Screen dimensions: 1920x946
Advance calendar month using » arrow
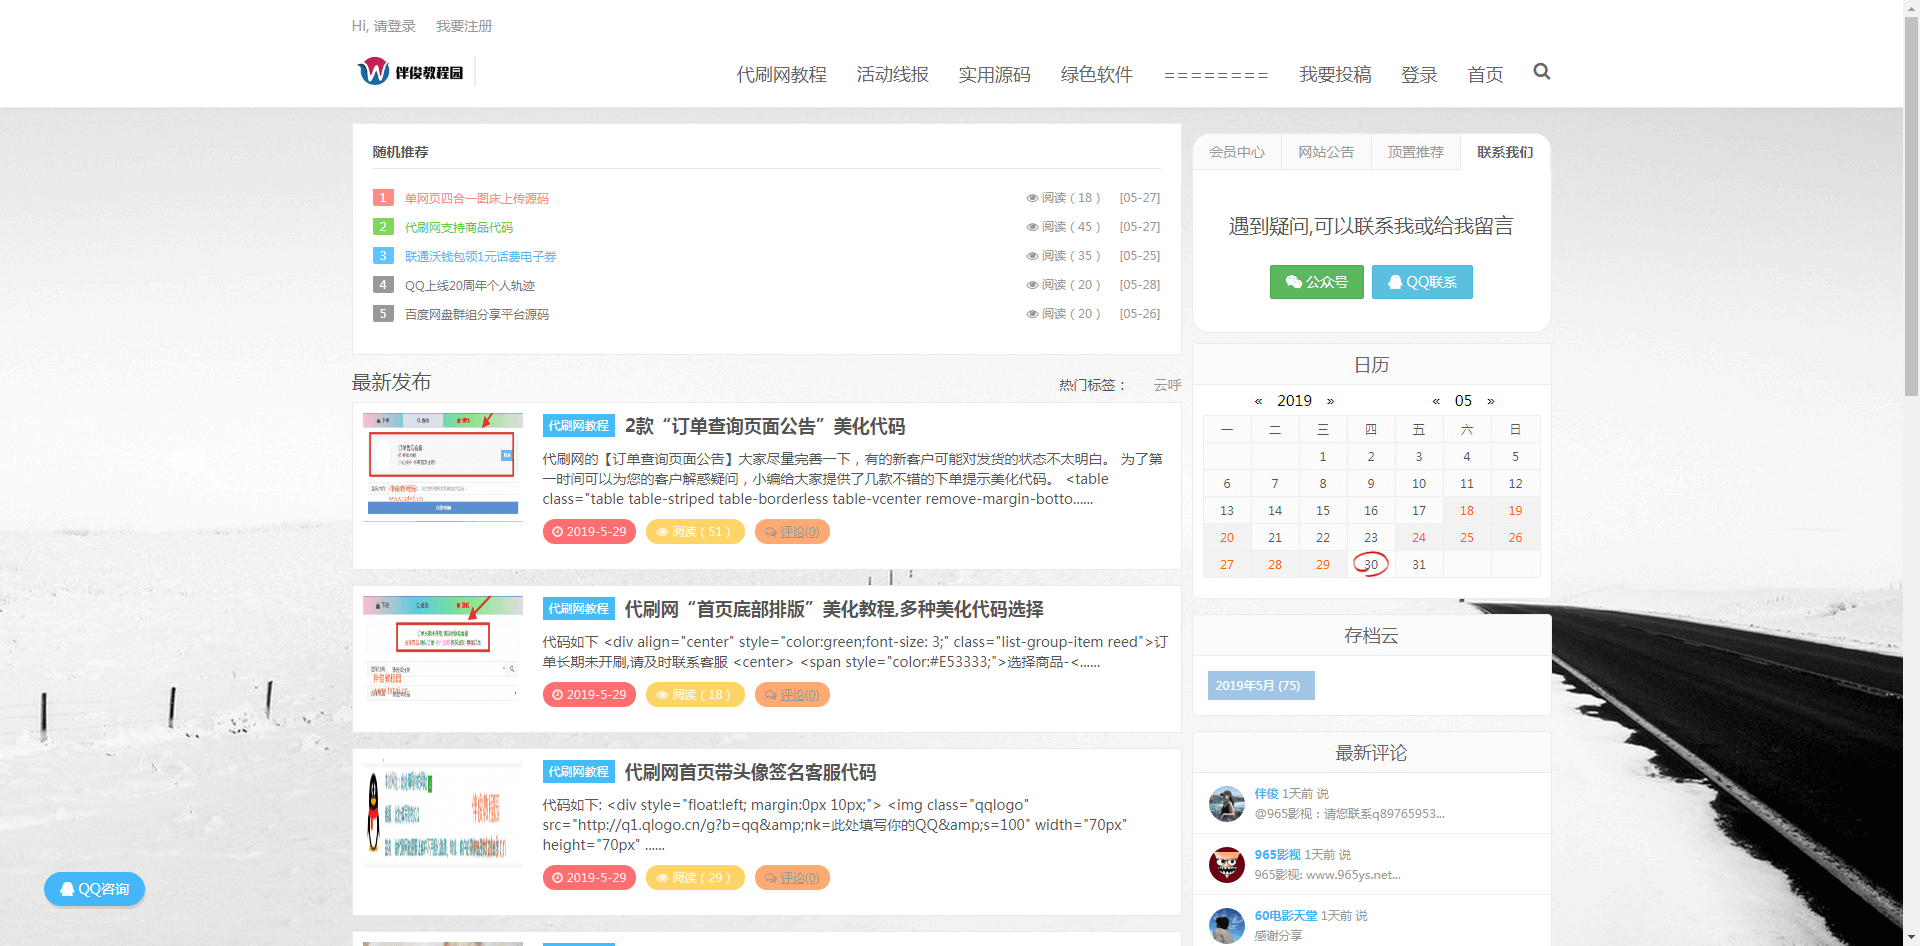coord(1491,400)
